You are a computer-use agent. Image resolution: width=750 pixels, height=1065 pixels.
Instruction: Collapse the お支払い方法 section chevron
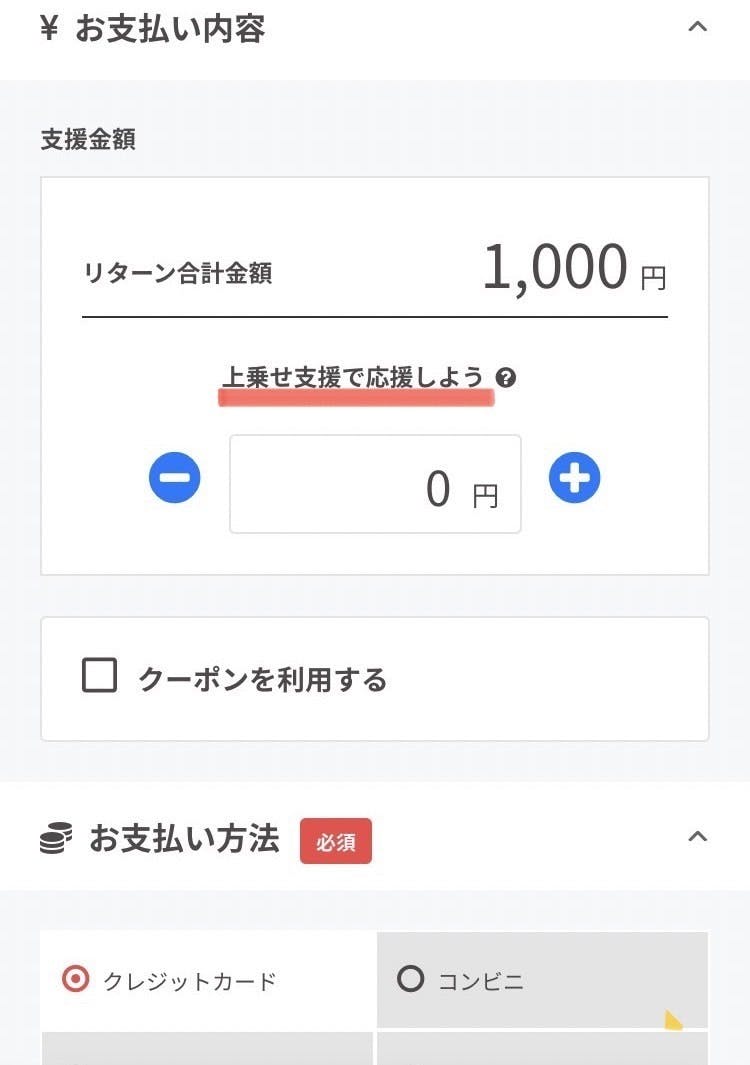click(698, 836)
